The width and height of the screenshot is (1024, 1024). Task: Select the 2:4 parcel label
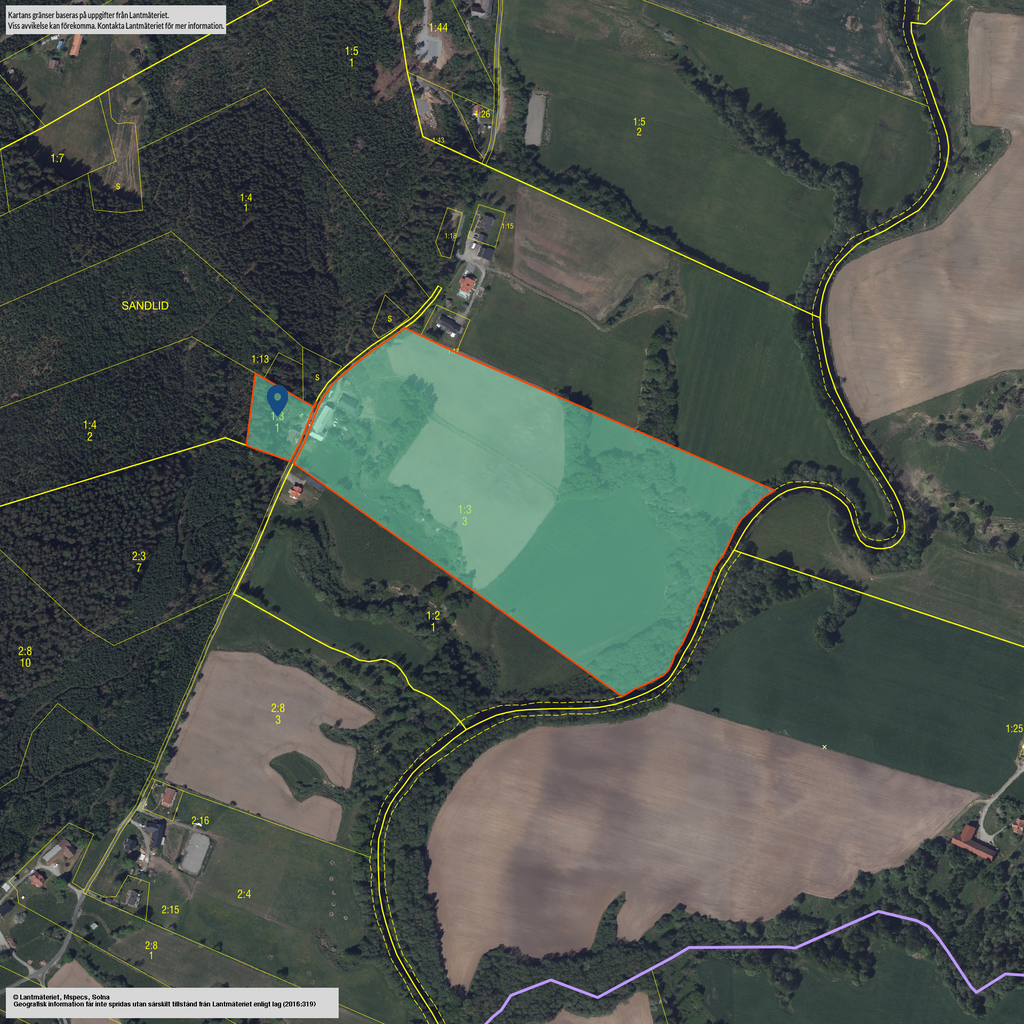[x=244, y=894]
